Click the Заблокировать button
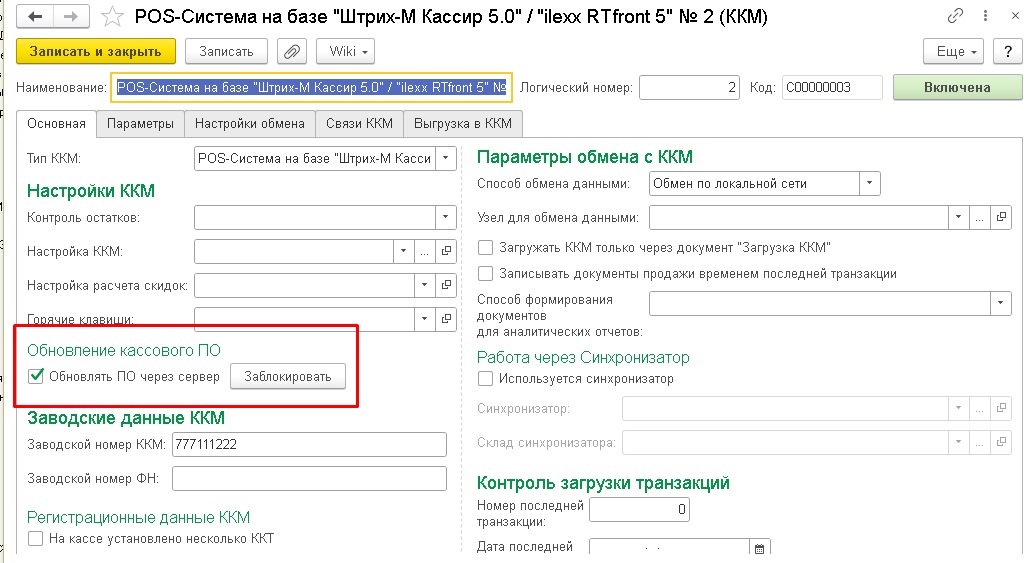The width and height of the screenshot is (1028, 563). point(288,376)
